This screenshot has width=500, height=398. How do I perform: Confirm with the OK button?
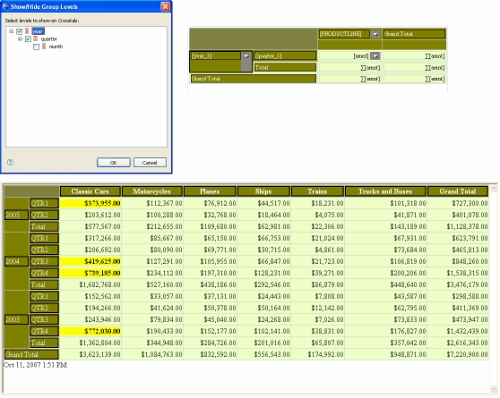click(114, 162)
